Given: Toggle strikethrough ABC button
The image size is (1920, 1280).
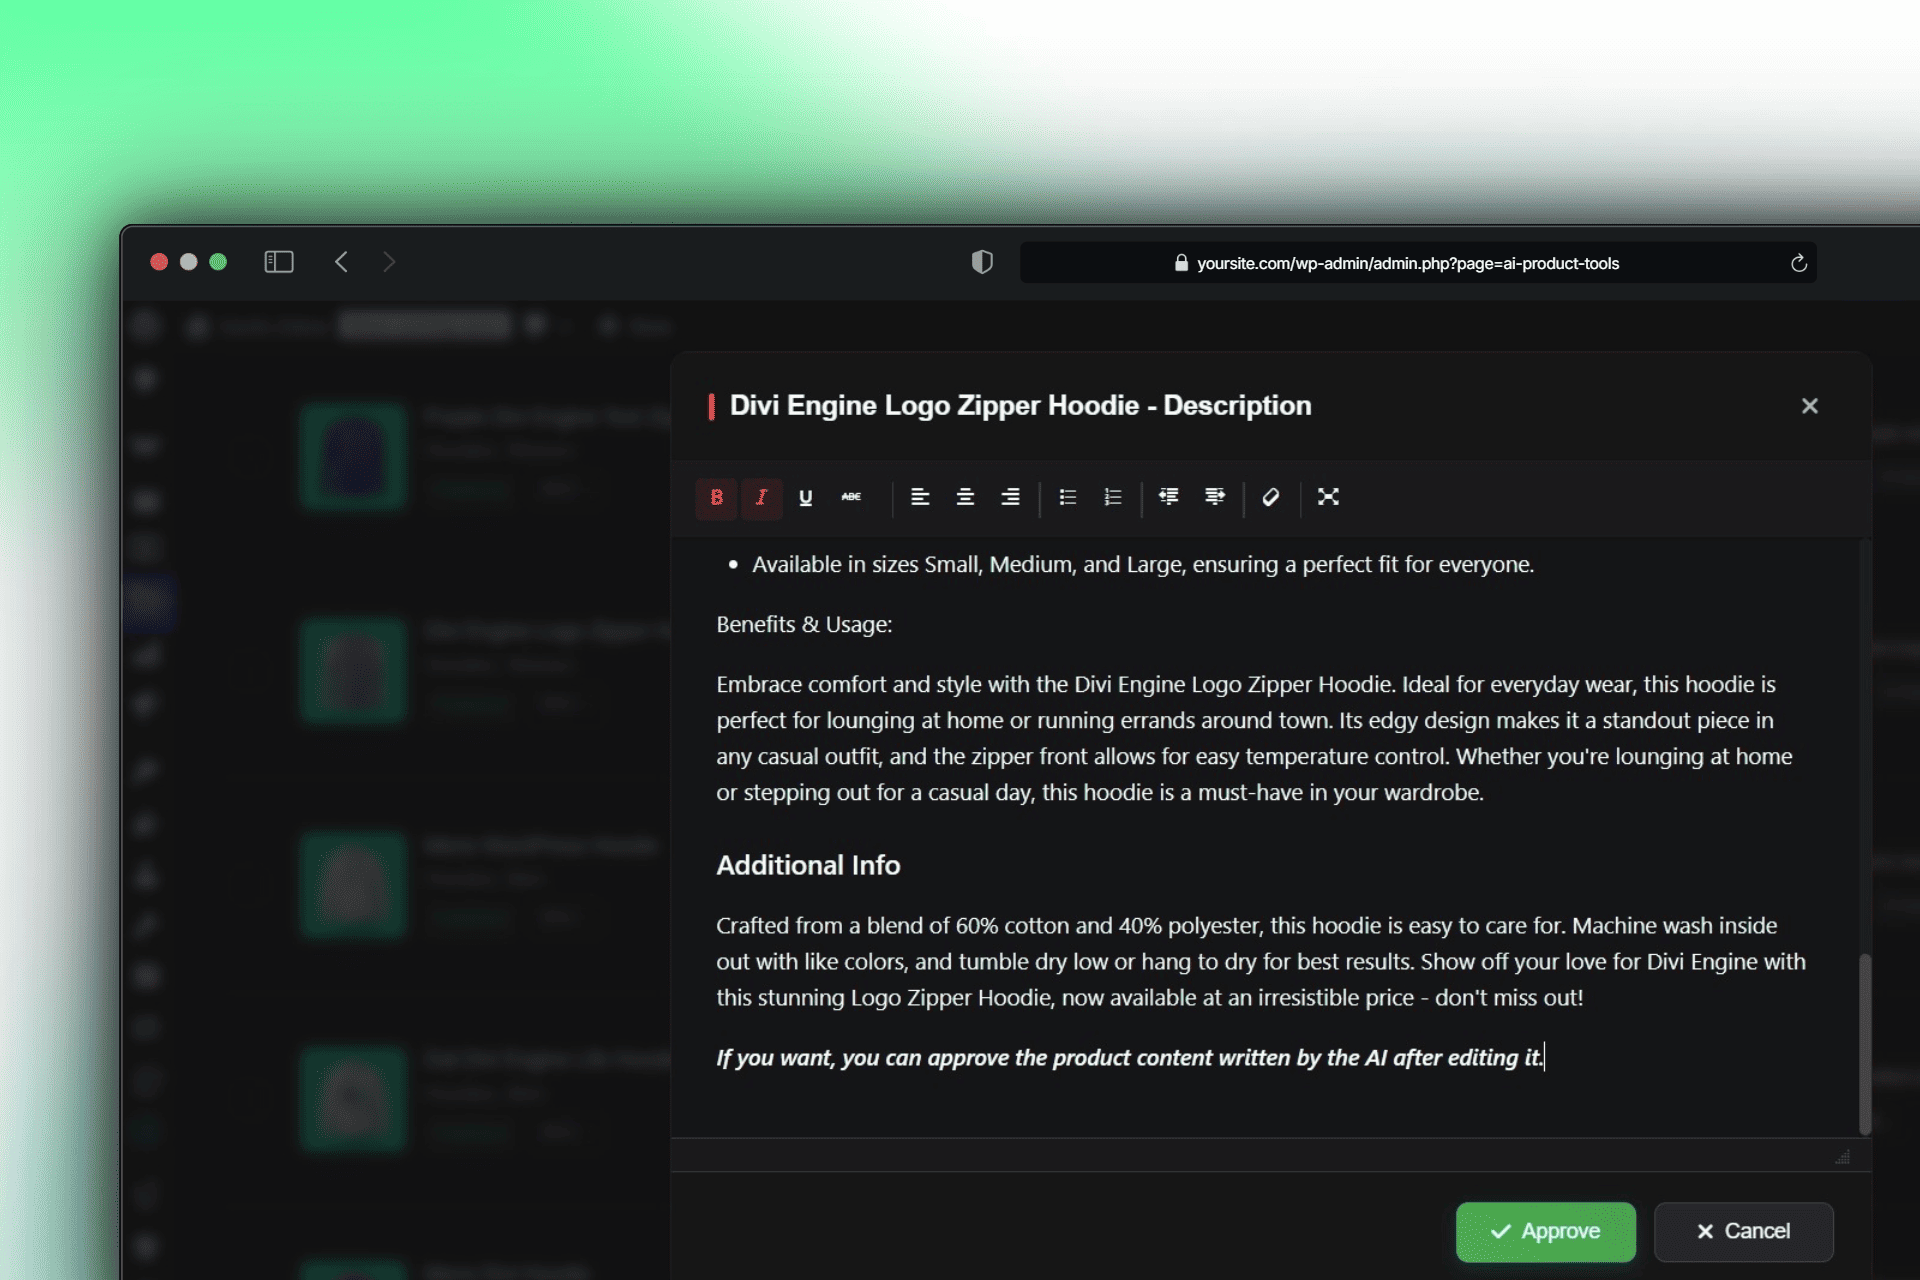Looking at the screenshot, I should (x=851, y=497).
